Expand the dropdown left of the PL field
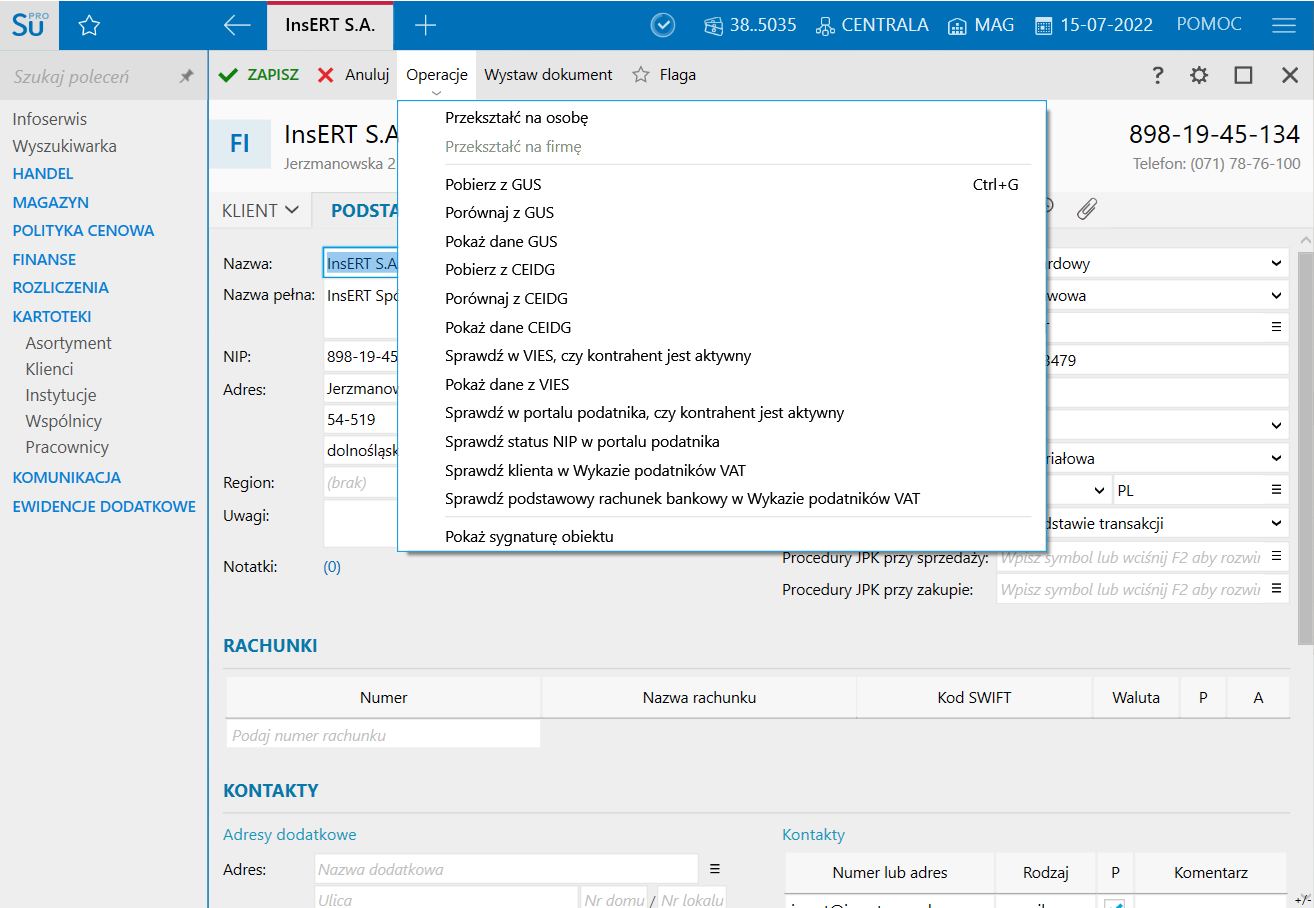Viewport: 1314px width, 908px height. click(x=1099, y=490)
